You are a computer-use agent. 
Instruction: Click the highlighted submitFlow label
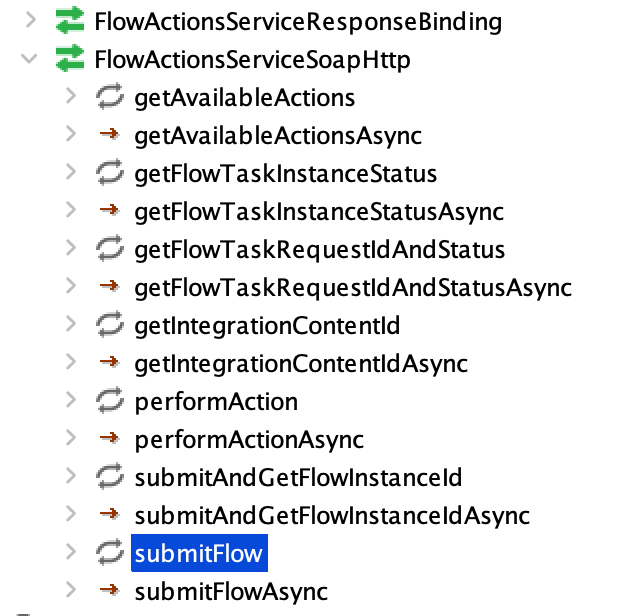[198, 553]
